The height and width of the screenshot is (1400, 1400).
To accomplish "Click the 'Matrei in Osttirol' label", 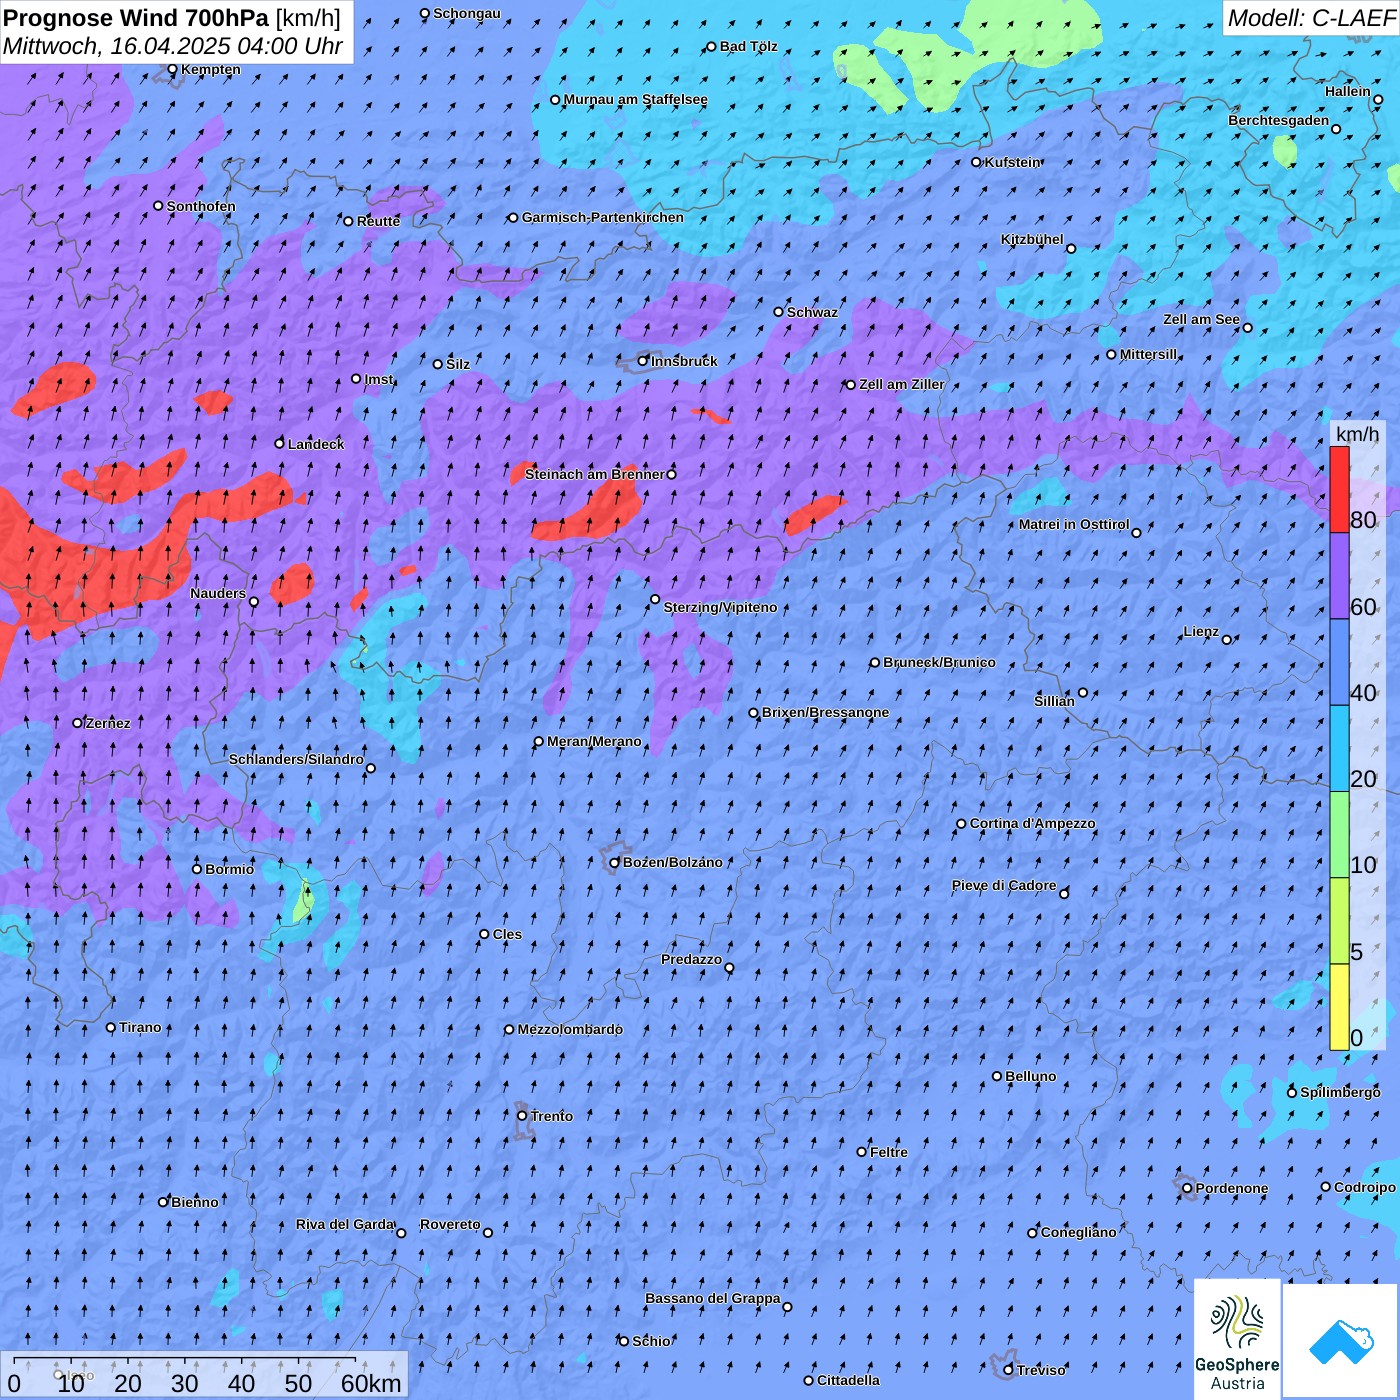I will click(x=1074, y=524).
